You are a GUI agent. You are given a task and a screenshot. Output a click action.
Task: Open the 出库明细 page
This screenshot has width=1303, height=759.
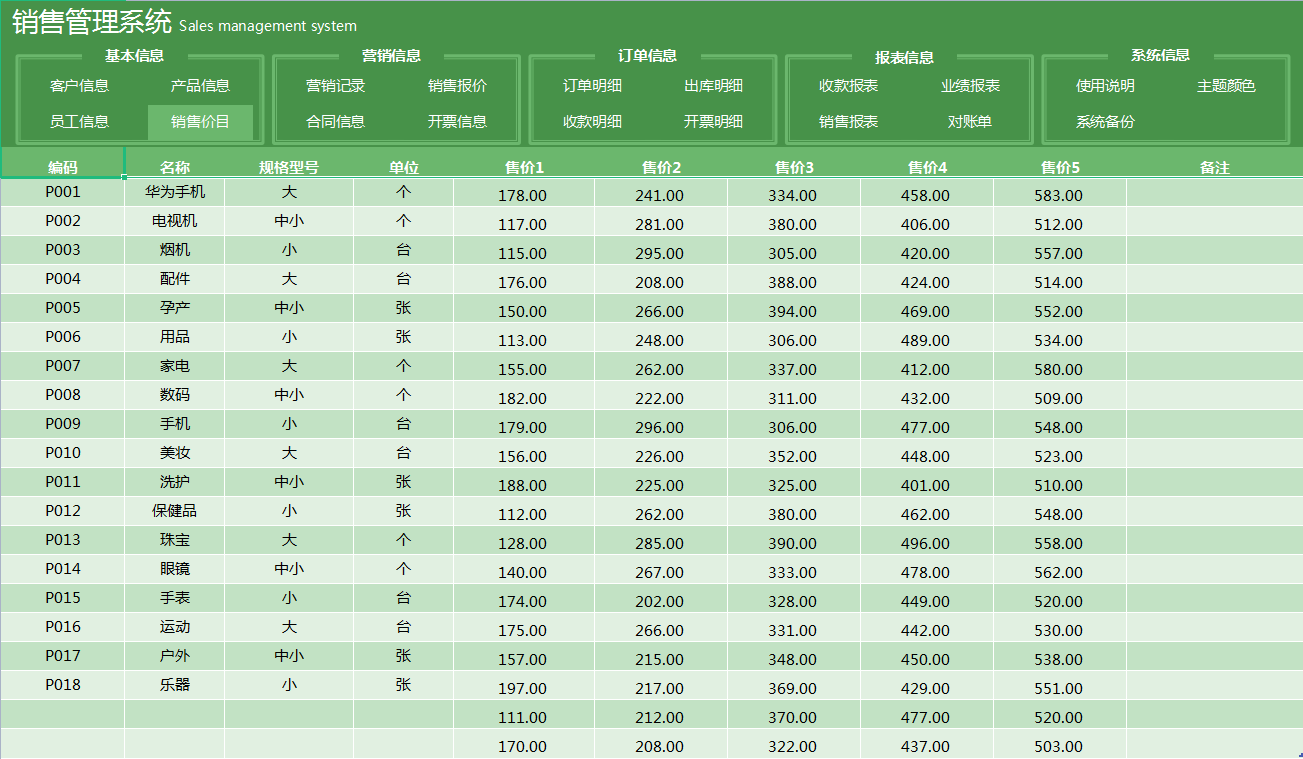[x=714, y=86]
